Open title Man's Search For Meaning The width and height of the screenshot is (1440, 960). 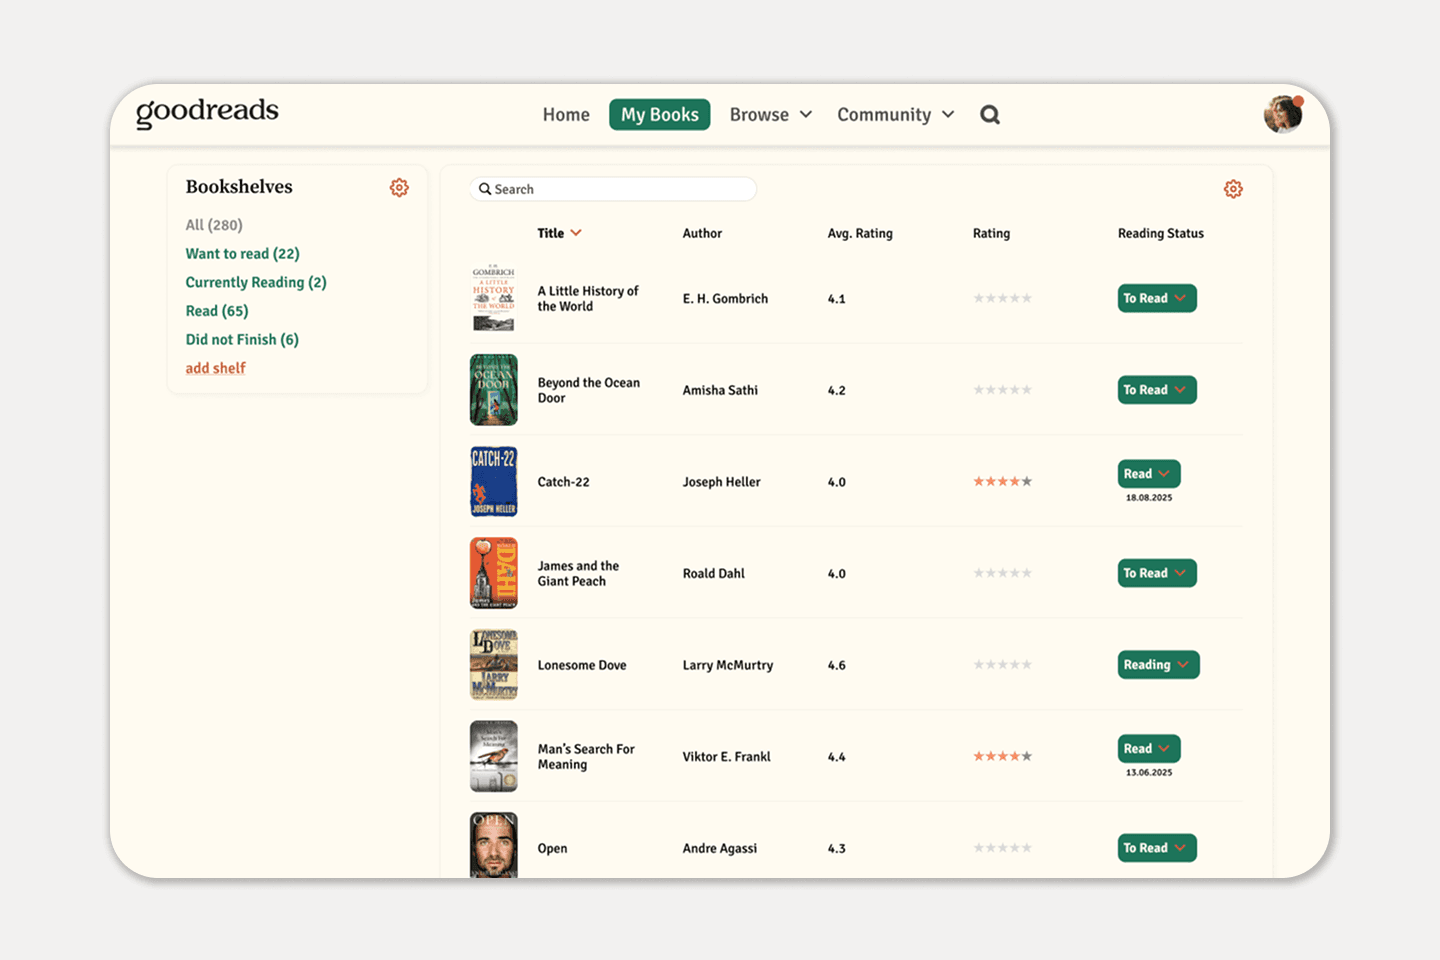coord(586,757)
